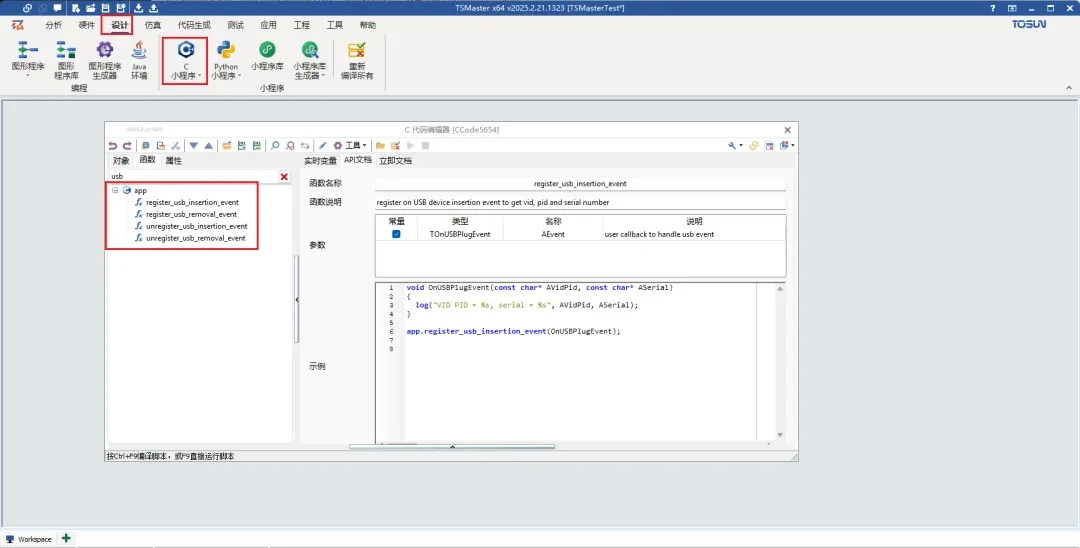Open the 图形程序生成器 icon
Screen dimensions: 1080x548
[x=105, y=51]
